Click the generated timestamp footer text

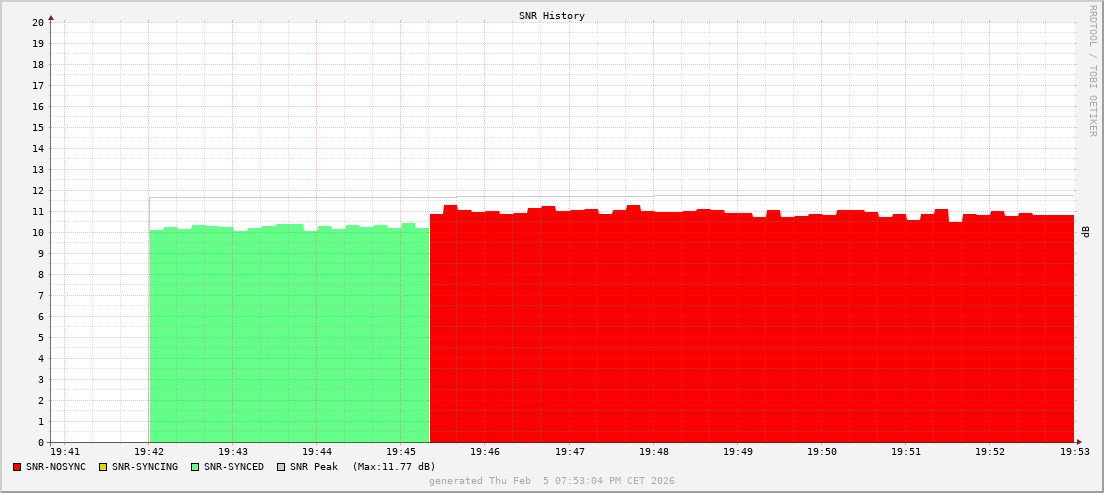click(552, 481)
